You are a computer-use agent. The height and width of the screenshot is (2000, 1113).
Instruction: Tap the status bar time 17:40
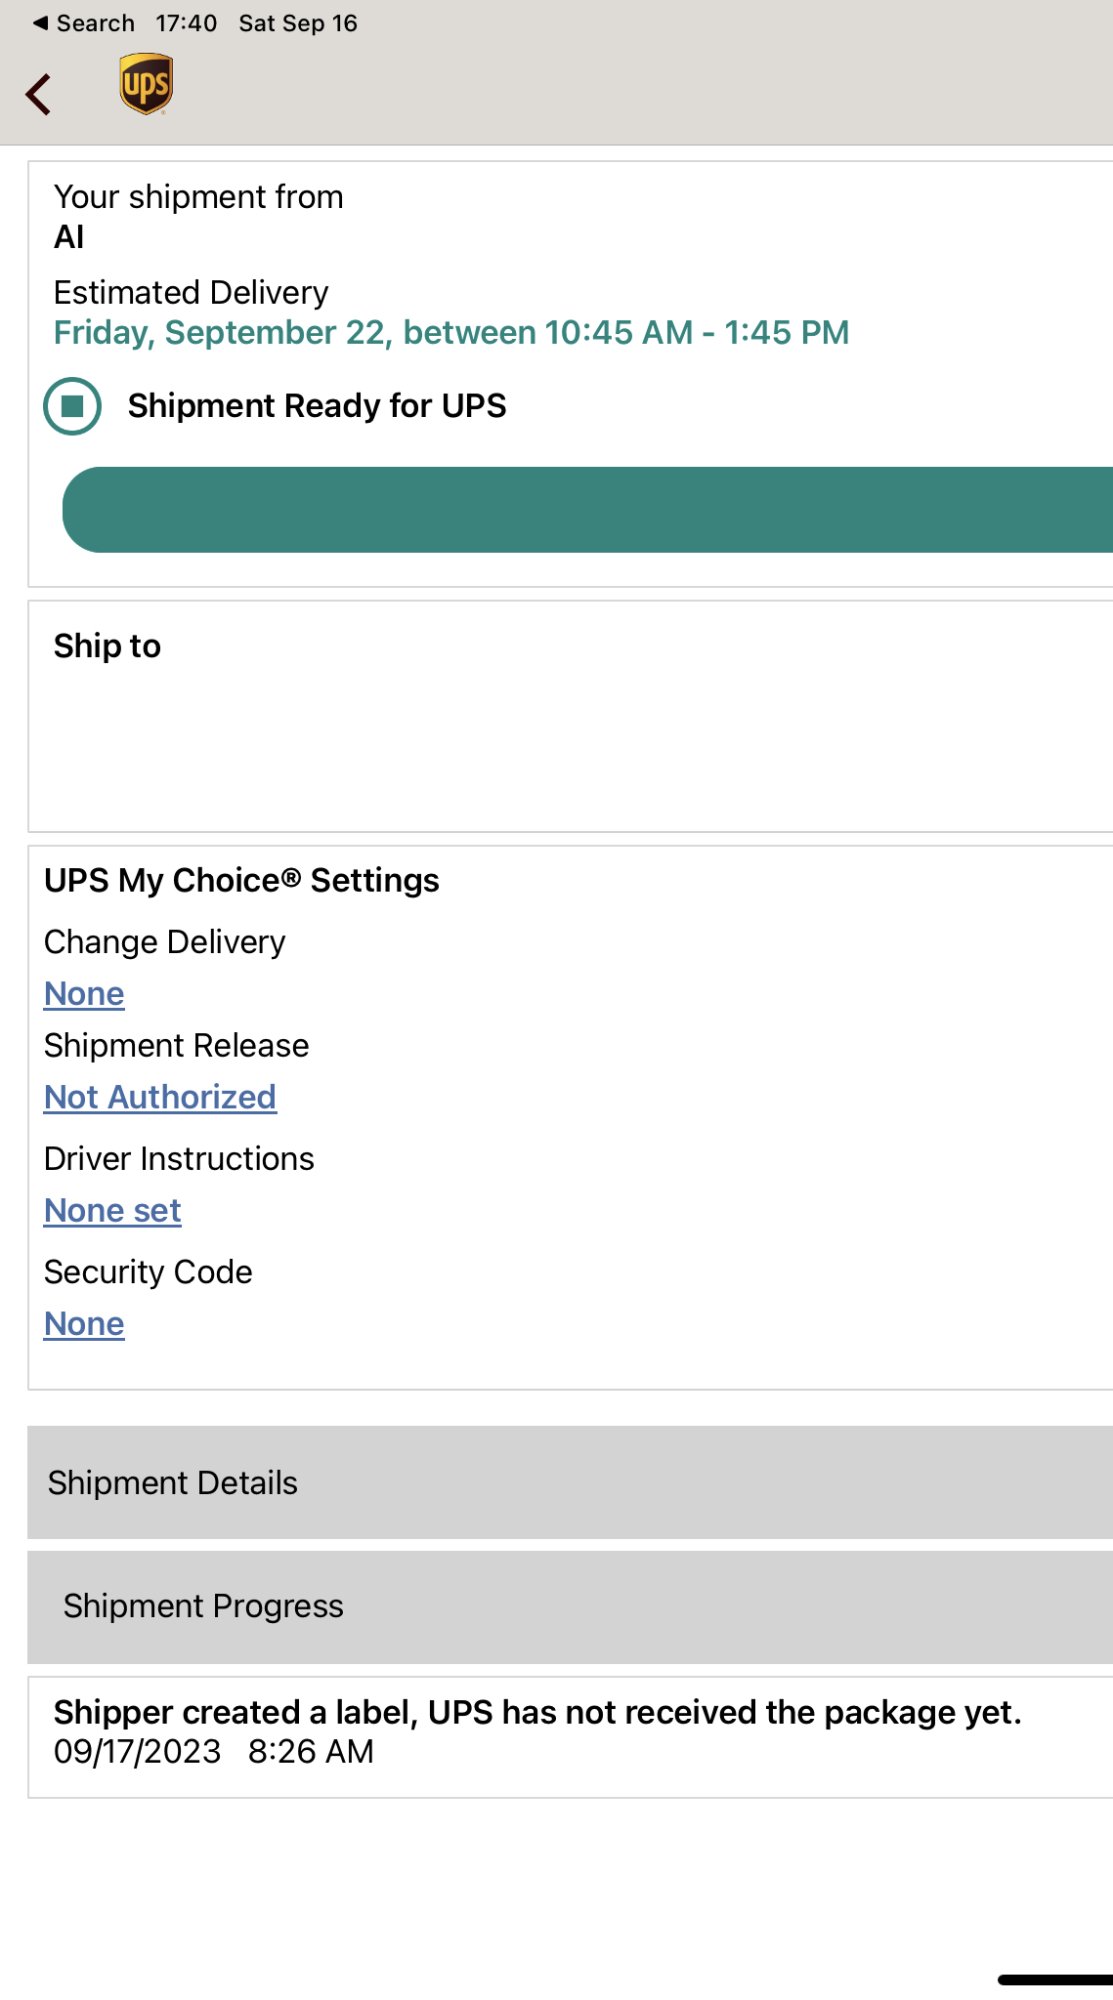(x=186, y=23)
